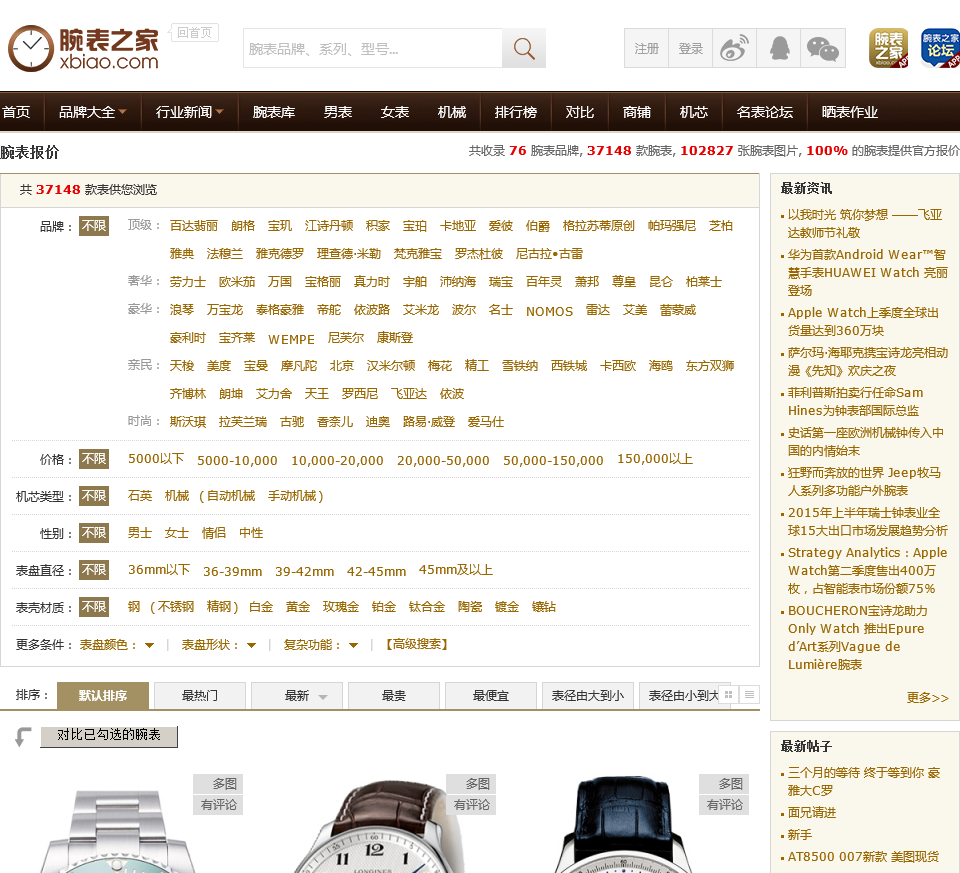Filter by brand NOMOS
This screenshot has width=960, height=873.
549,311
